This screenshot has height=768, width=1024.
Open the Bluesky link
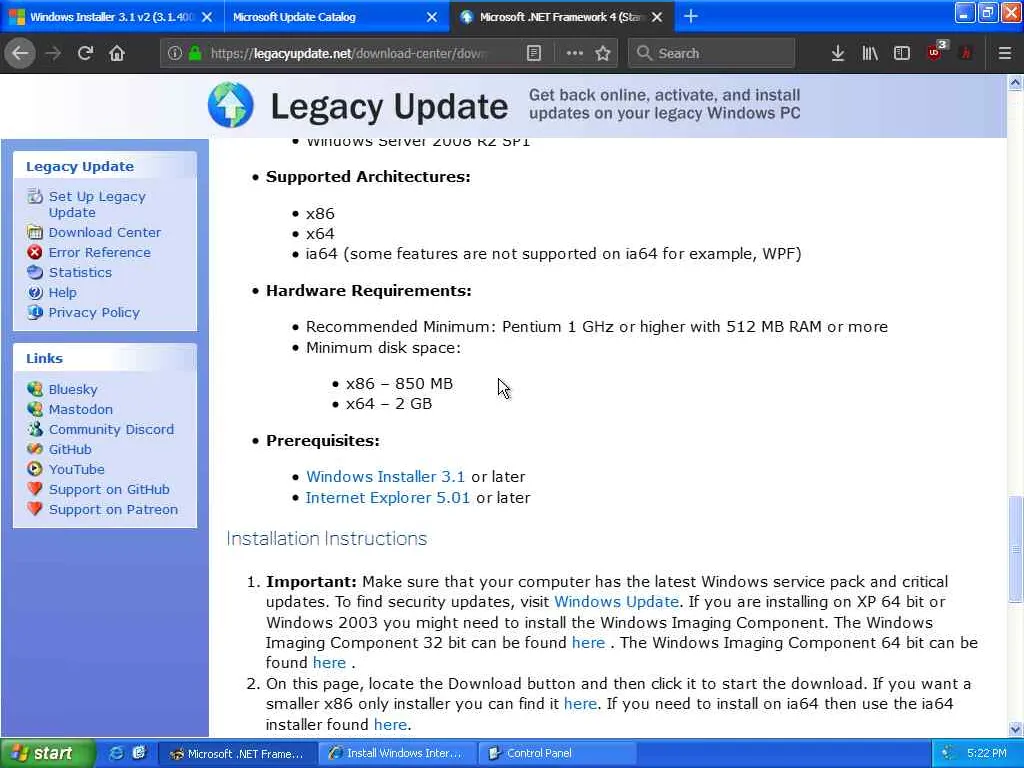pyautogui.click(x=72, y=389)
